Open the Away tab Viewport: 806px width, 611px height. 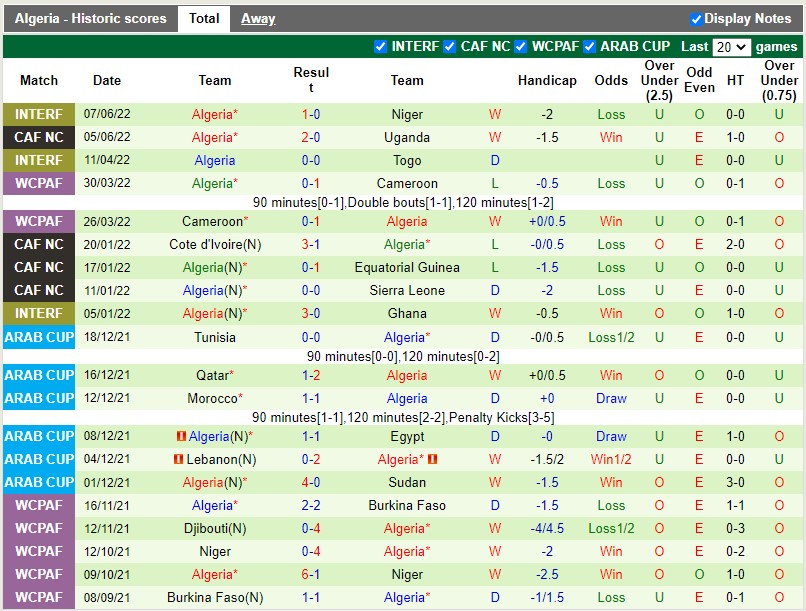[x=258, y=19]
